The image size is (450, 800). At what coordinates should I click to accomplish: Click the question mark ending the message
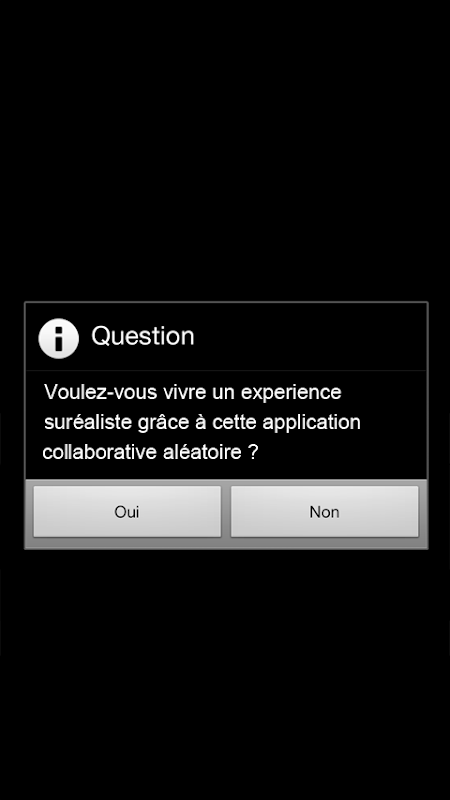253,452
